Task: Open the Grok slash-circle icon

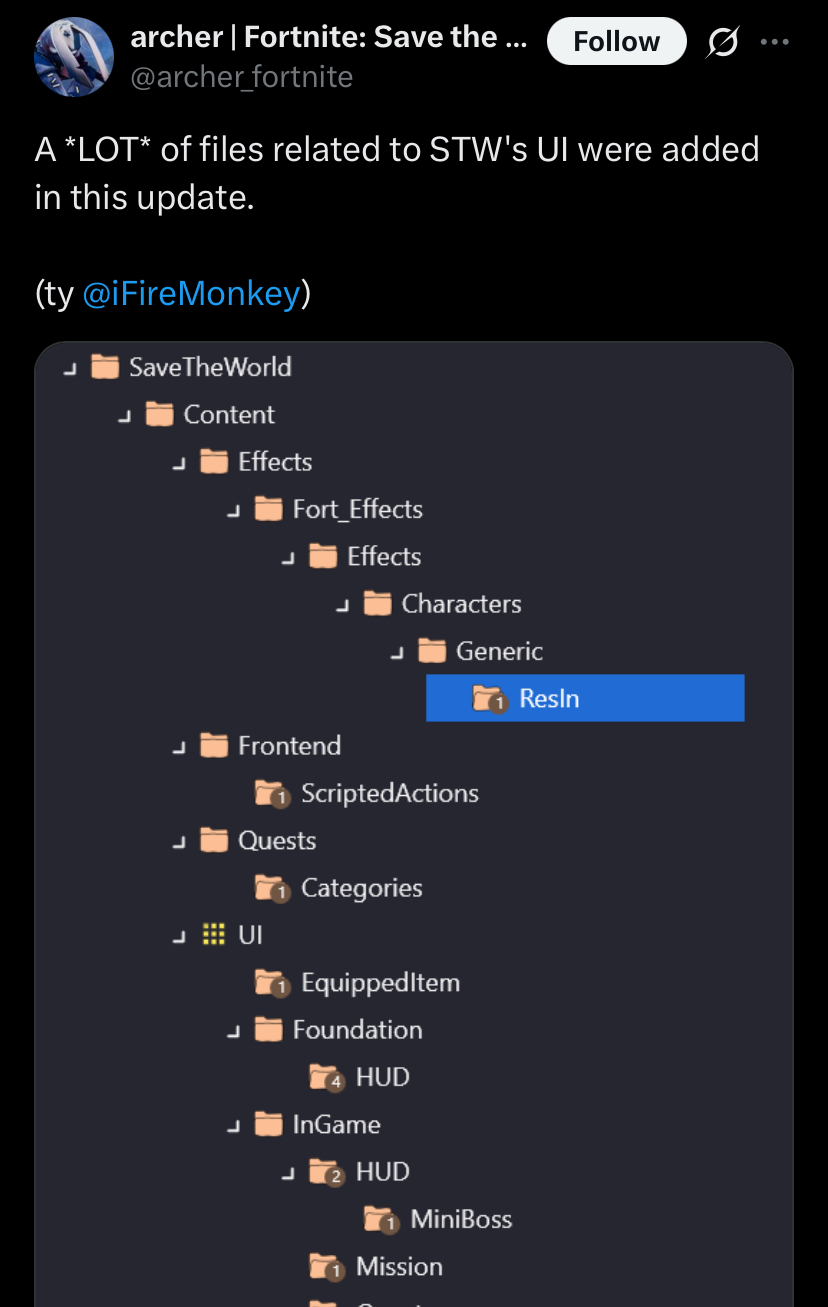Action: point(723,42)
